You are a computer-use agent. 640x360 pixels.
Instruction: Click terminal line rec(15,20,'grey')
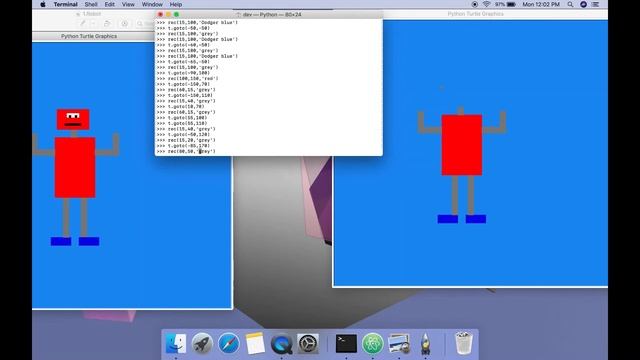coord(191,140)
